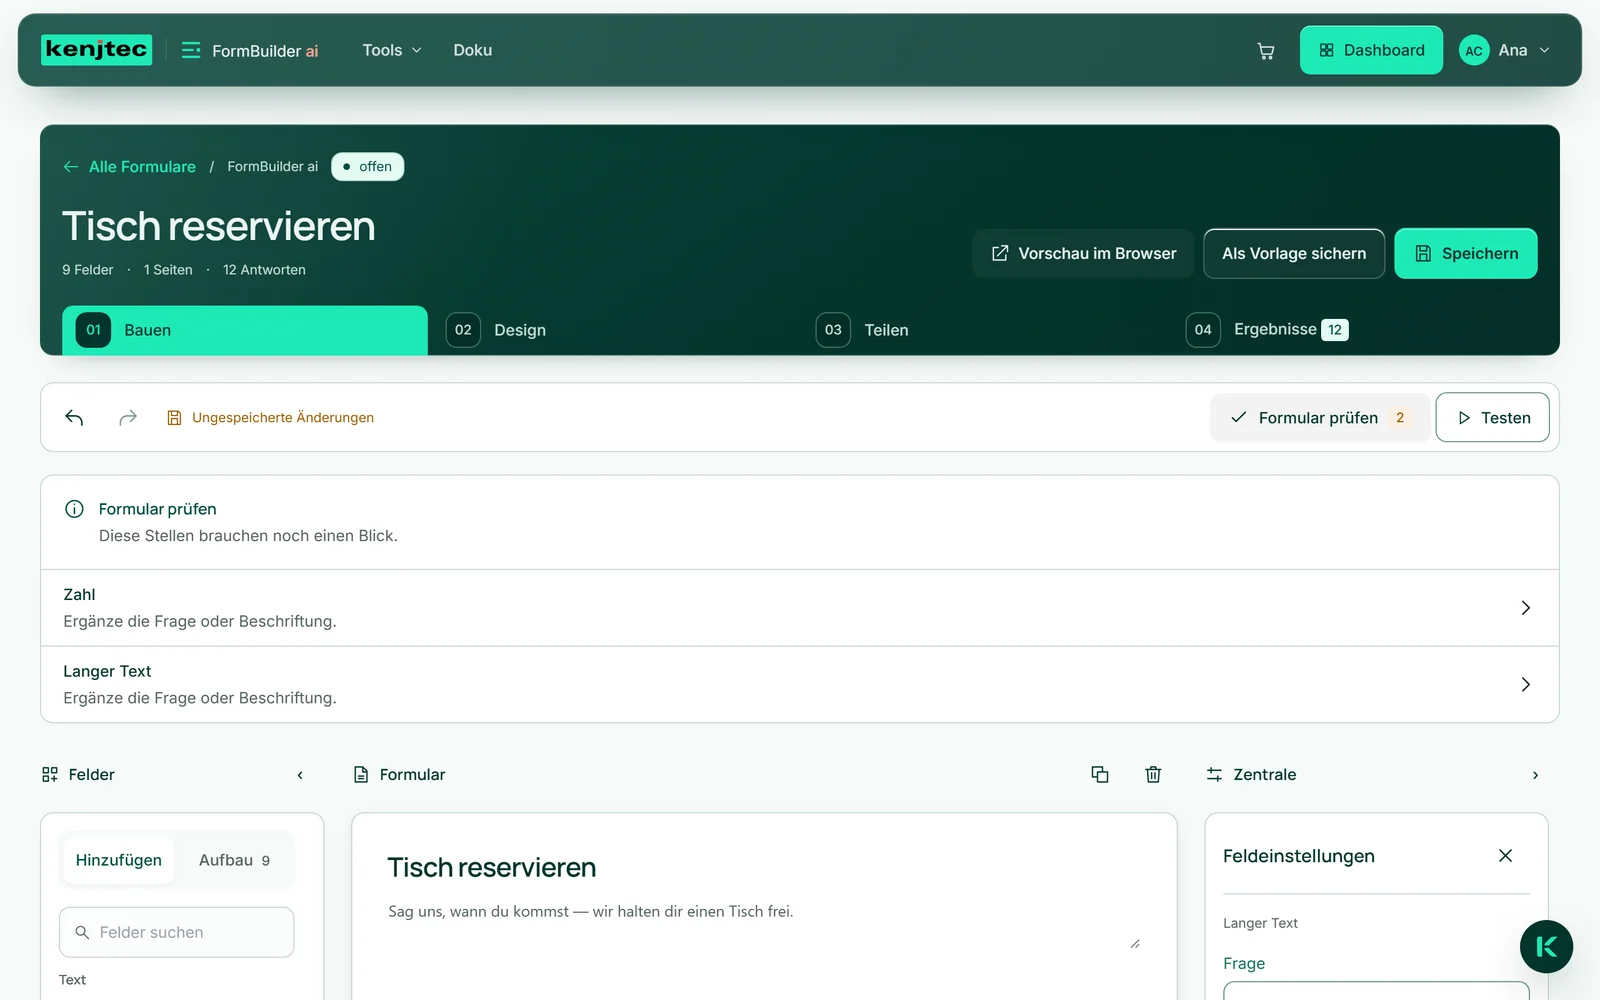Click the Testen button
Screen dimensions: 1600x1000
(1492, 417)
